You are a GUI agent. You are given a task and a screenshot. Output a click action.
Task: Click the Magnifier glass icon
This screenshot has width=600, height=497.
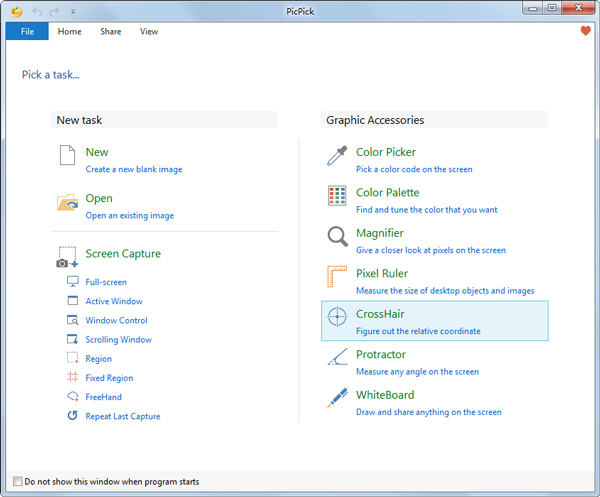point(338,236)
